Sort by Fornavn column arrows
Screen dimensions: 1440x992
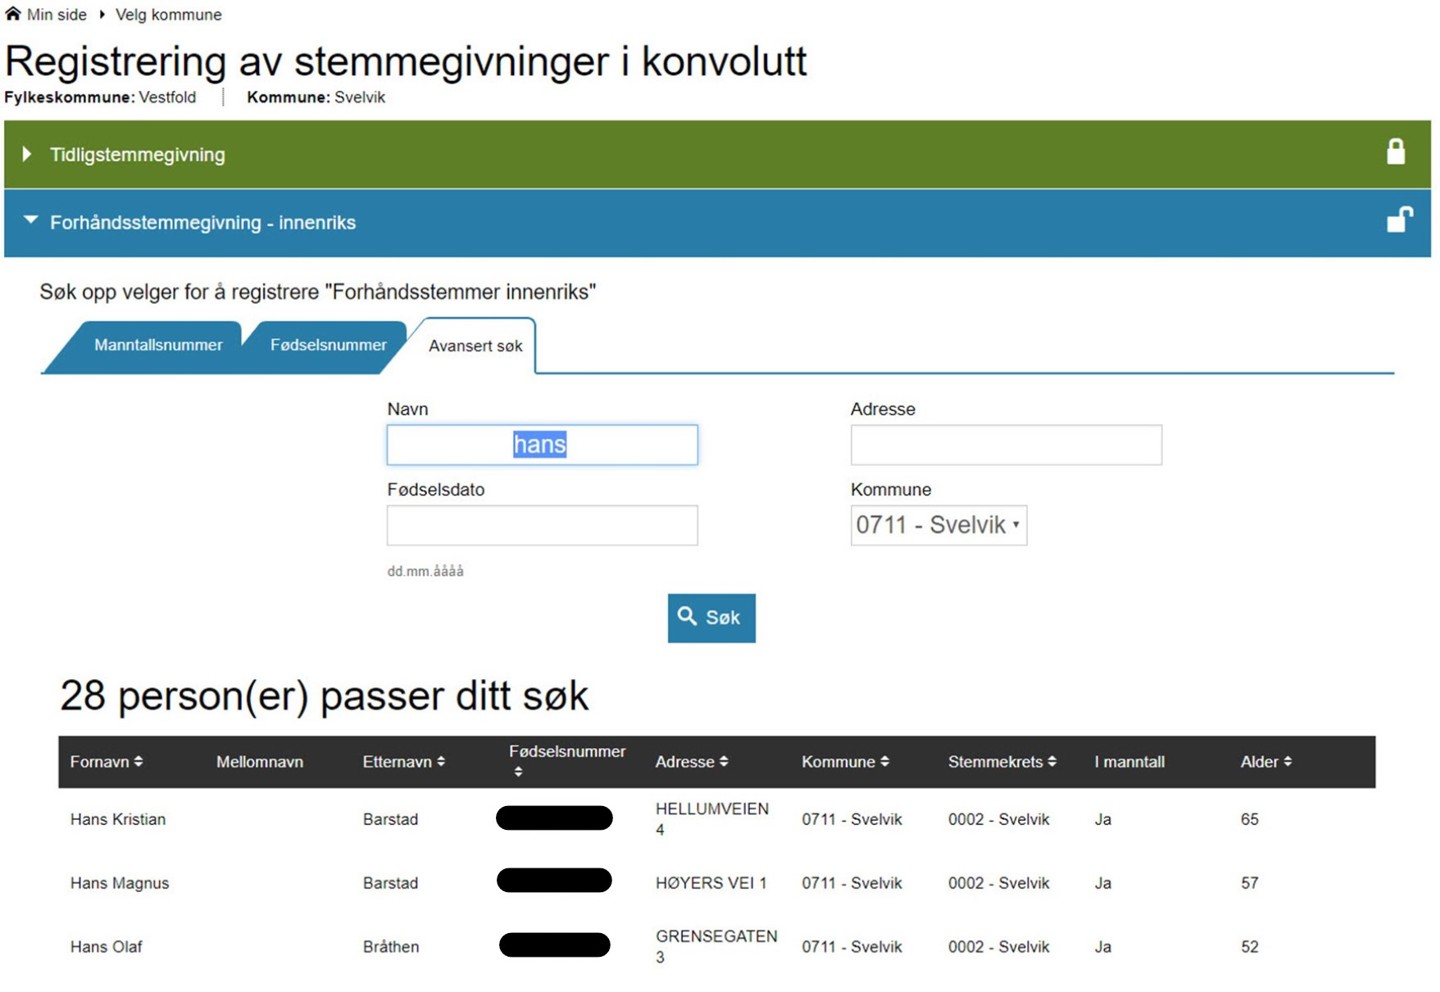pos(139,762)
